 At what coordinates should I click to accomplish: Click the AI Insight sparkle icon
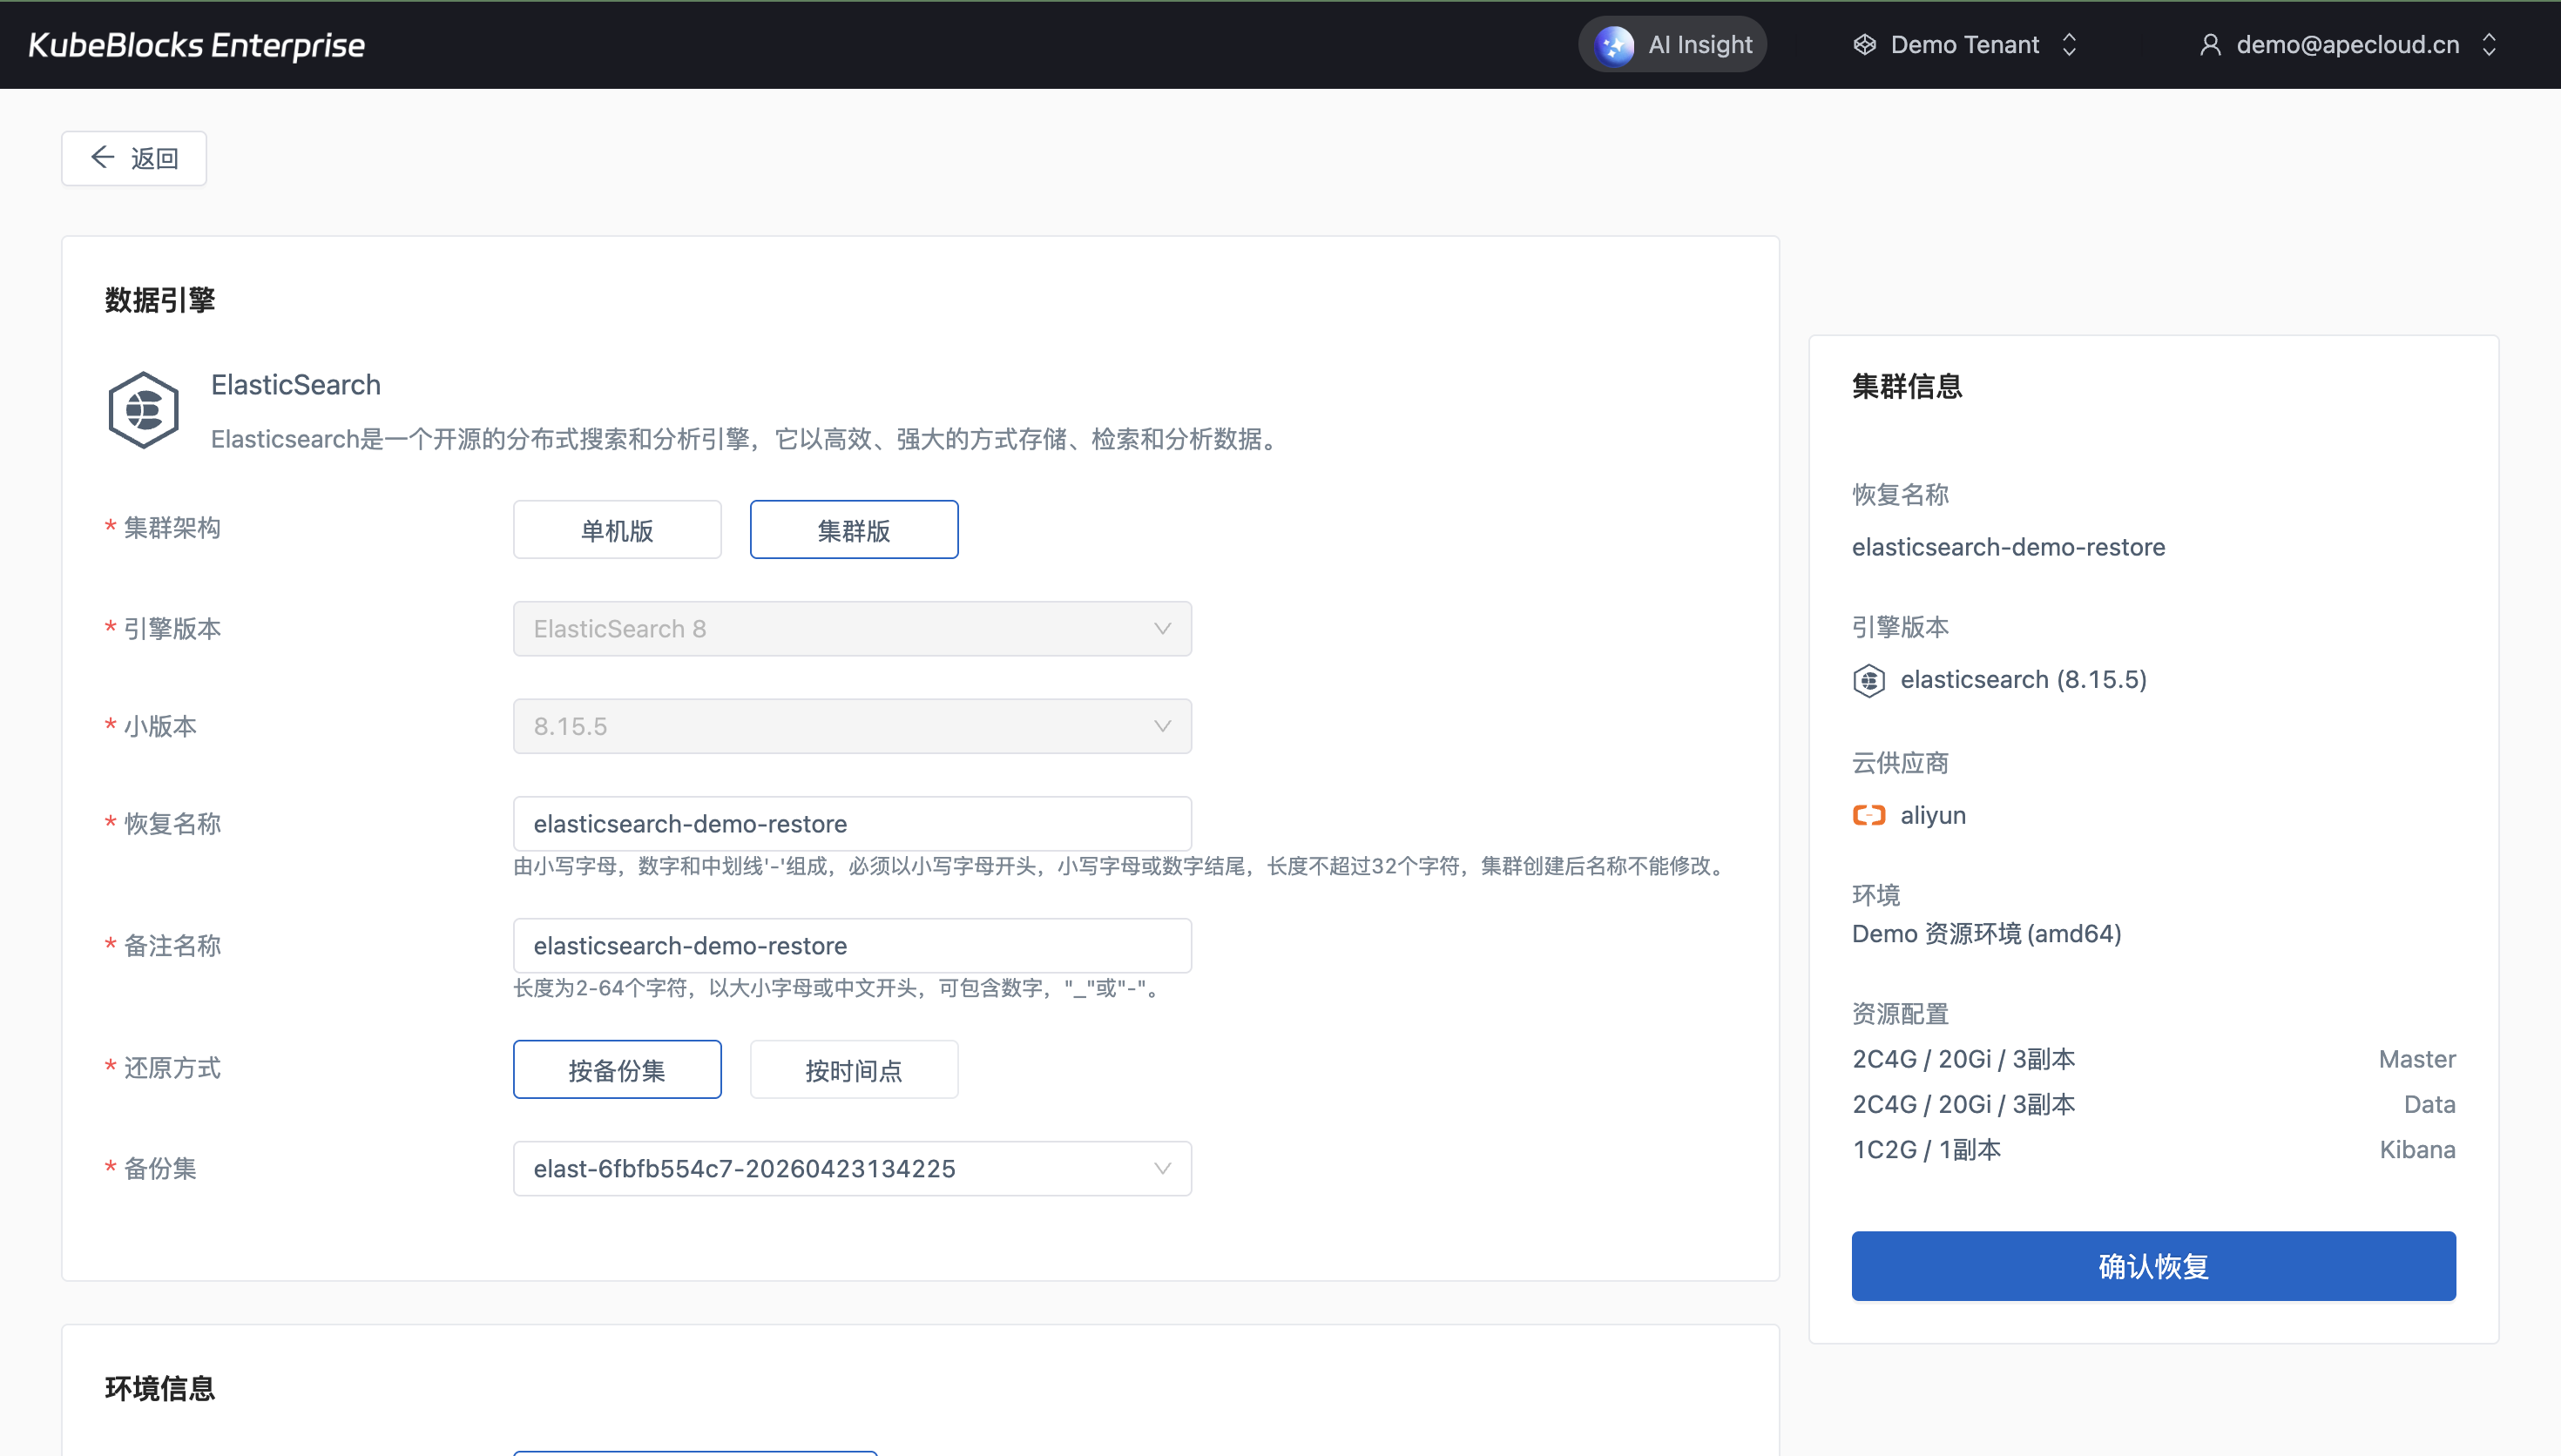pyautogui.click(x=1614, y=45)
